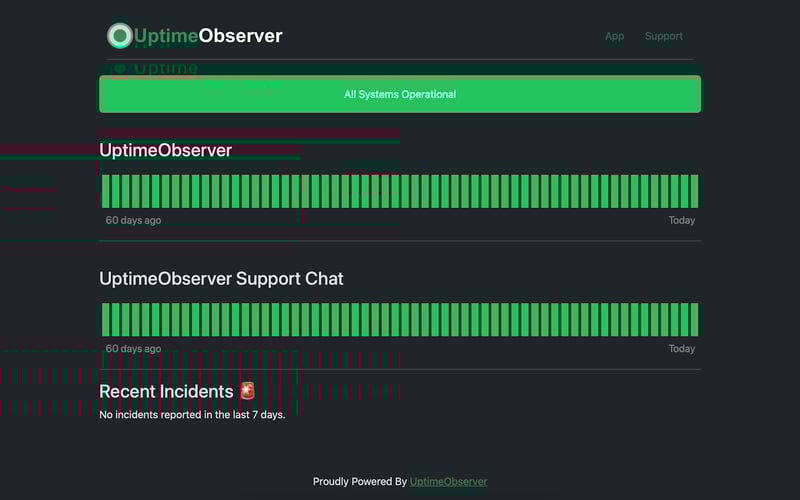Click the All Systems Operational banner

coord(400,94)
